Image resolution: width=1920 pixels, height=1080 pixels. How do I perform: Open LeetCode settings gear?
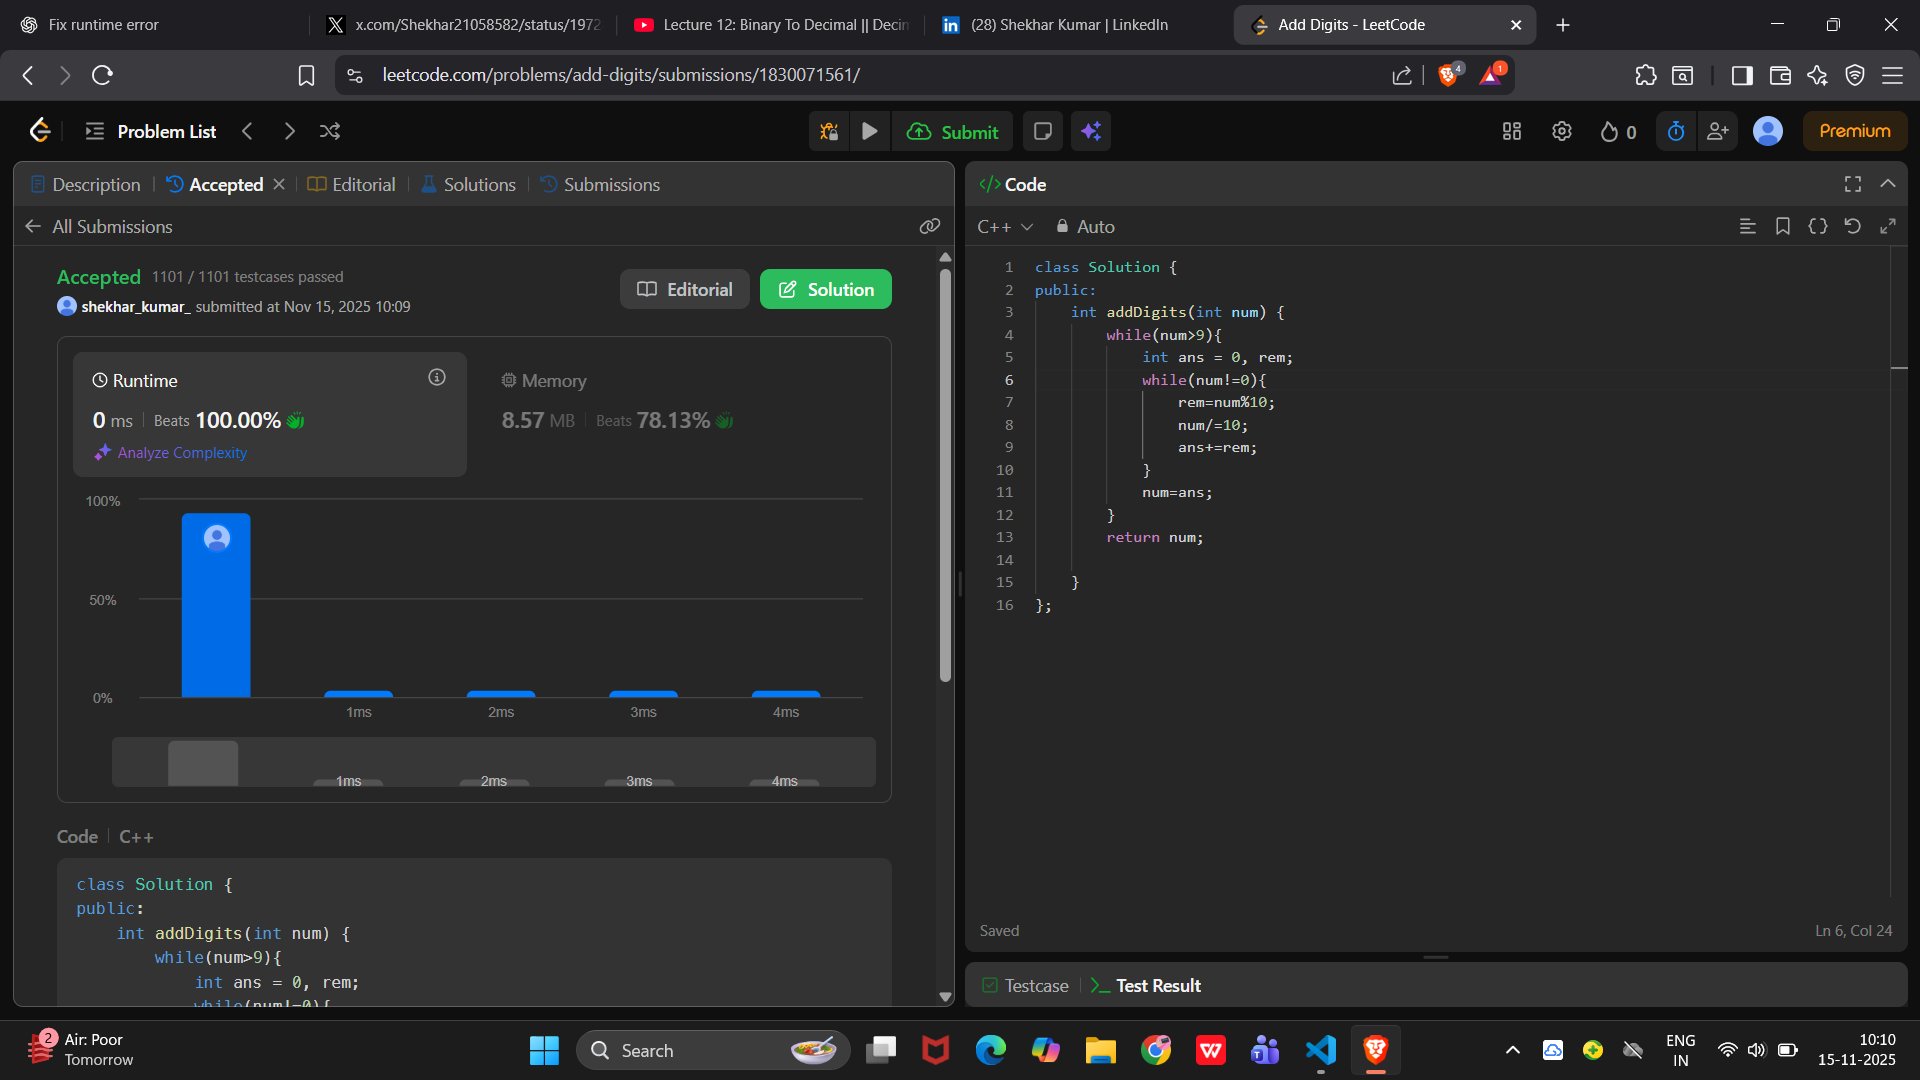pos(1561,131)
